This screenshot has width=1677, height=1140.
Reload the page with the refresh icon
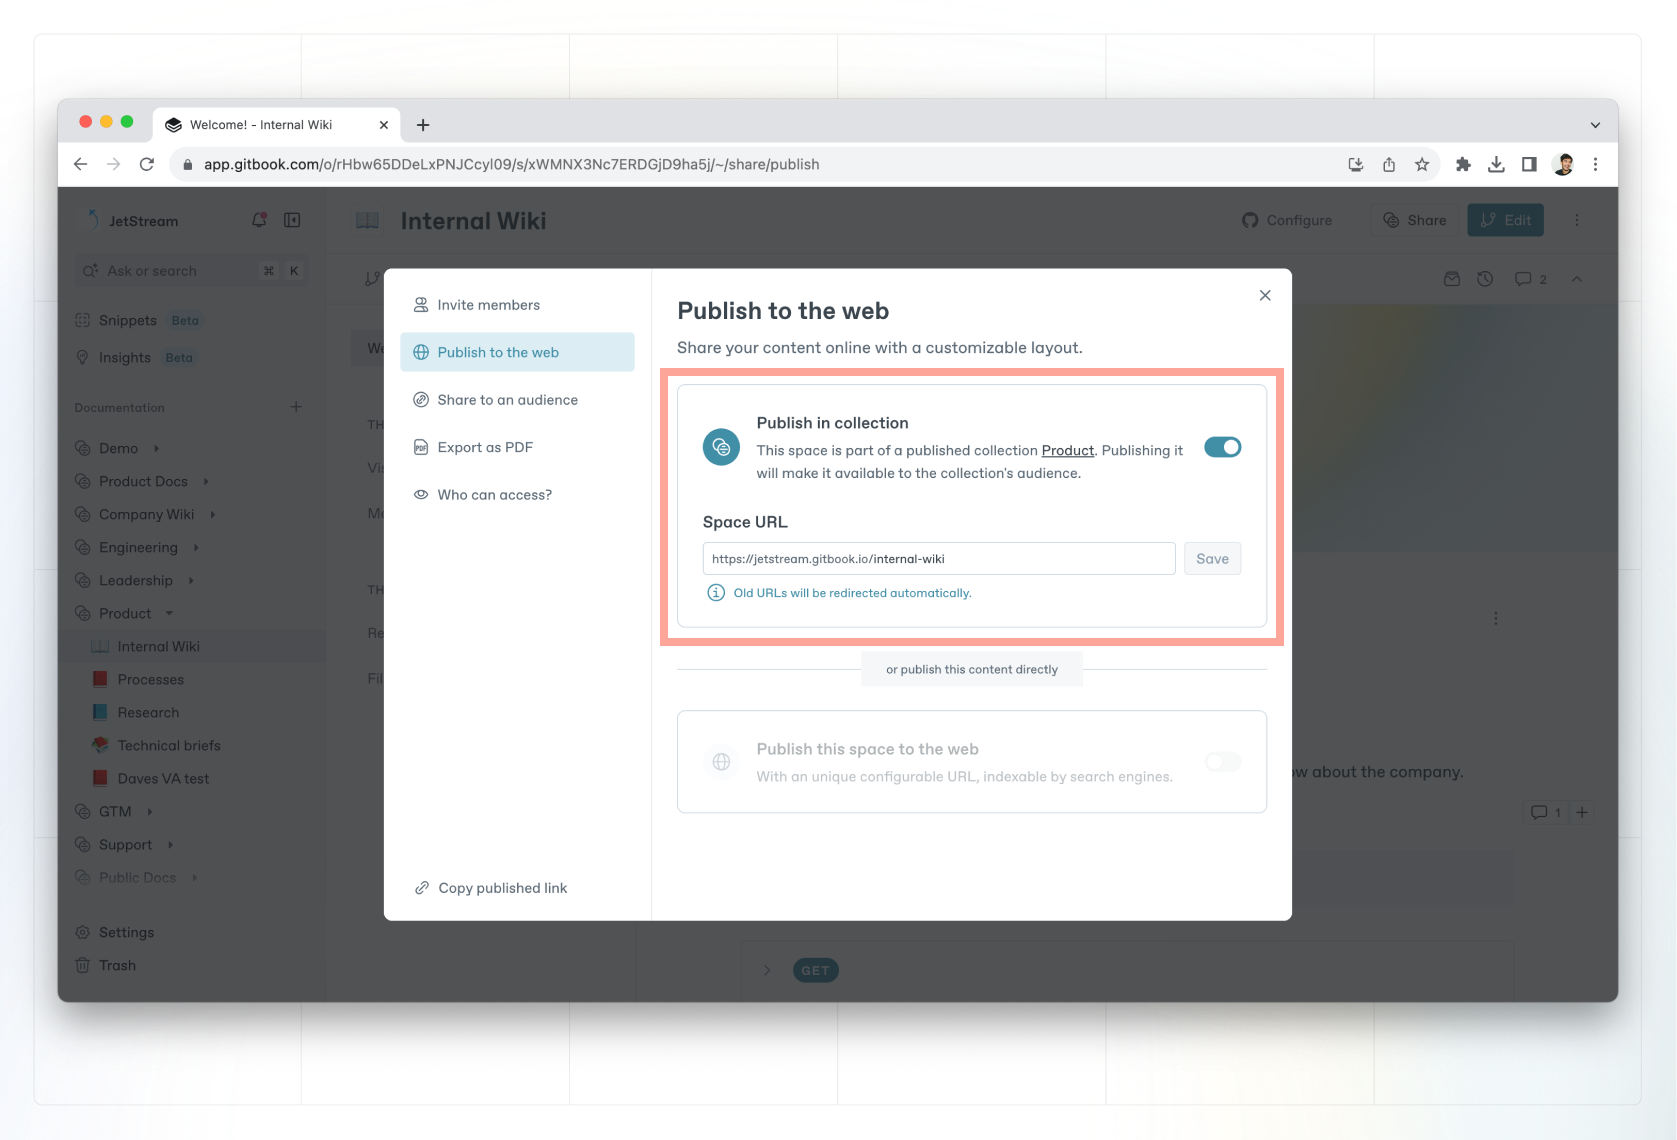147,164
